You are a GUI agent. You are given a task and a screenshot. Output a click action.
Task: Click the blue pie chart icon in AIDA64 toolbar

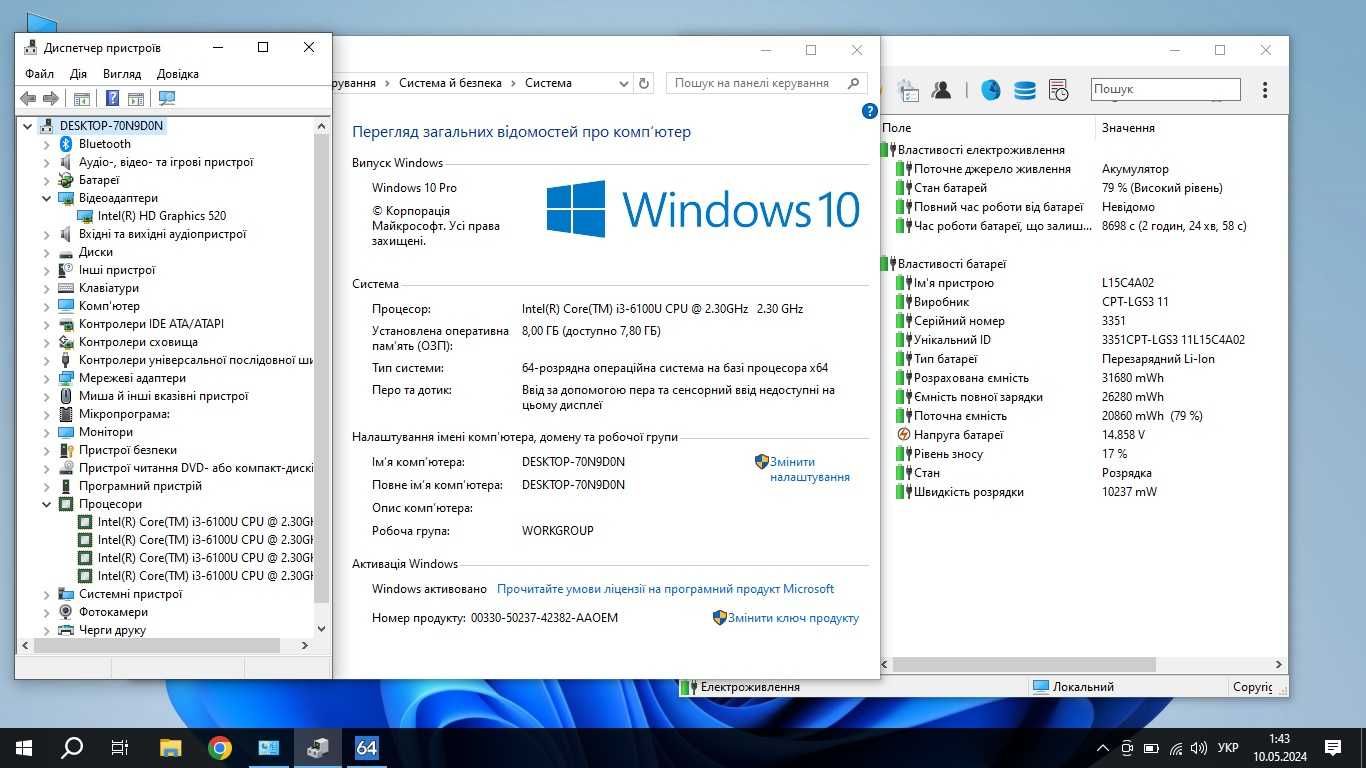[x=990, y=90]
